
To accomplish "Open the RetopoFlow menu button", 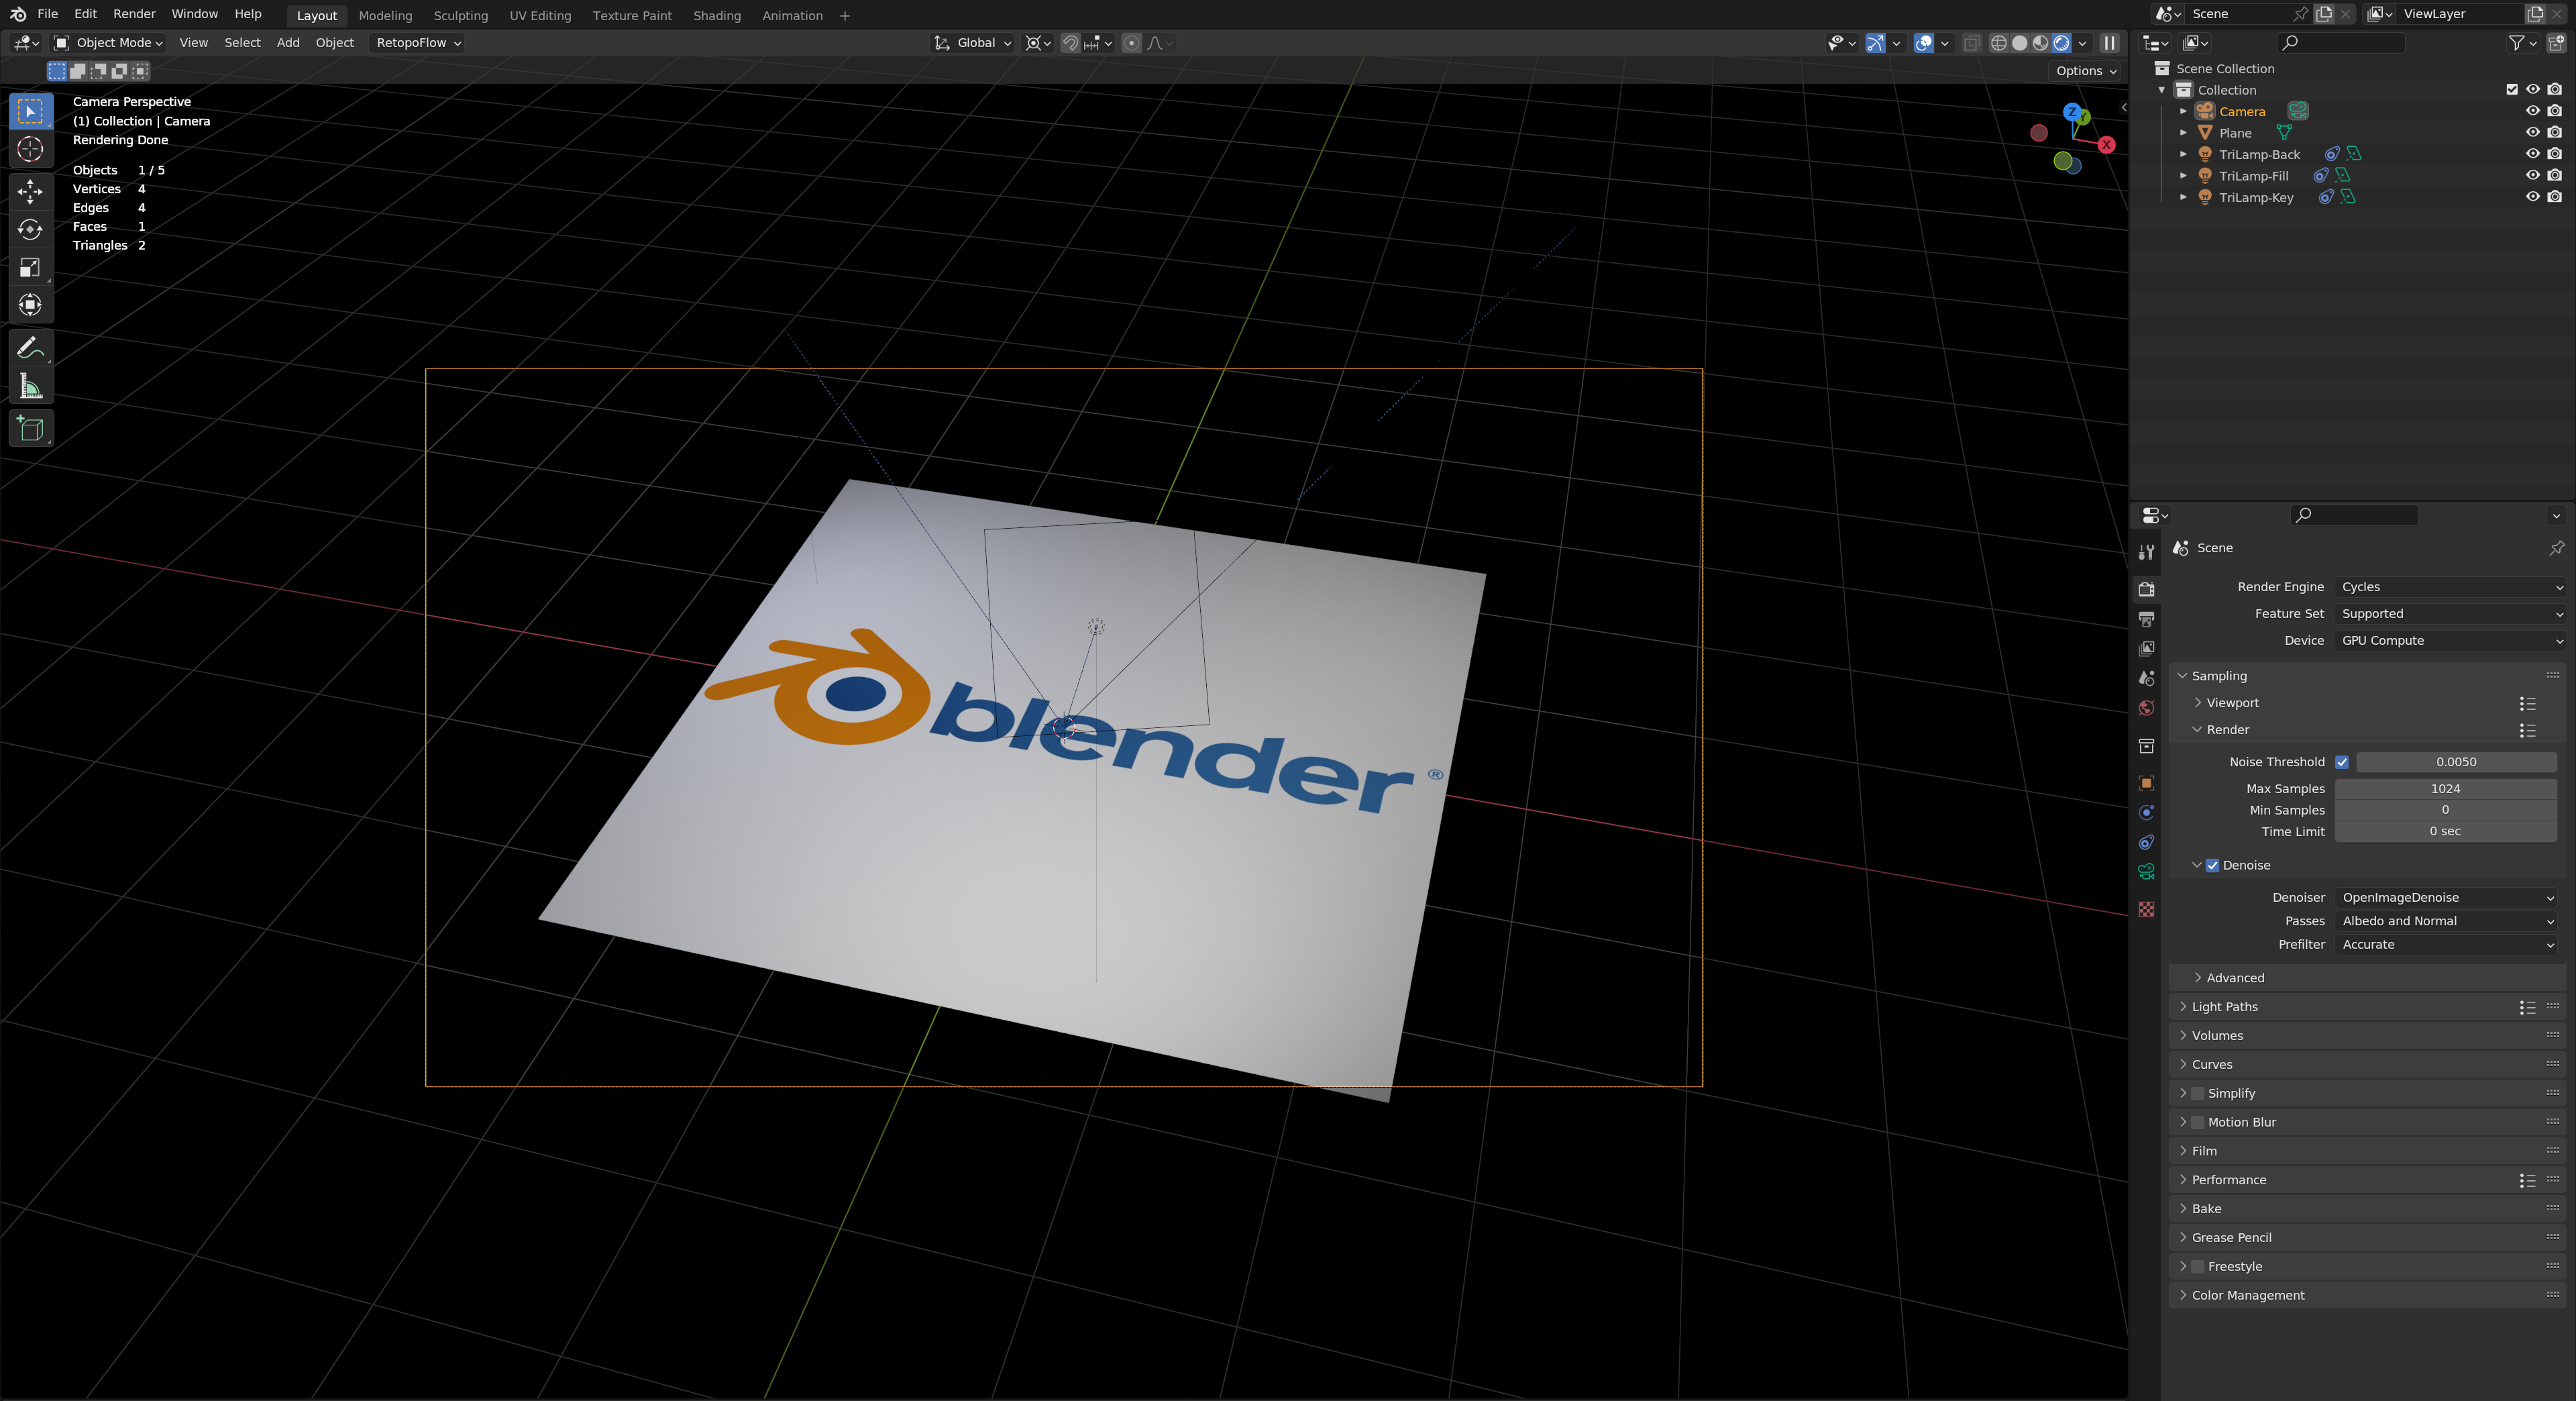I will (418, 43).
